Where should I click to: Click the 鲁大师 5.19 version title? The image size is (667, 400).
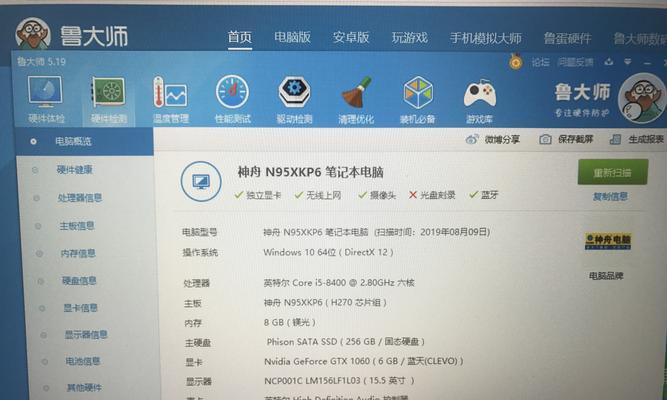coord(41,62)
